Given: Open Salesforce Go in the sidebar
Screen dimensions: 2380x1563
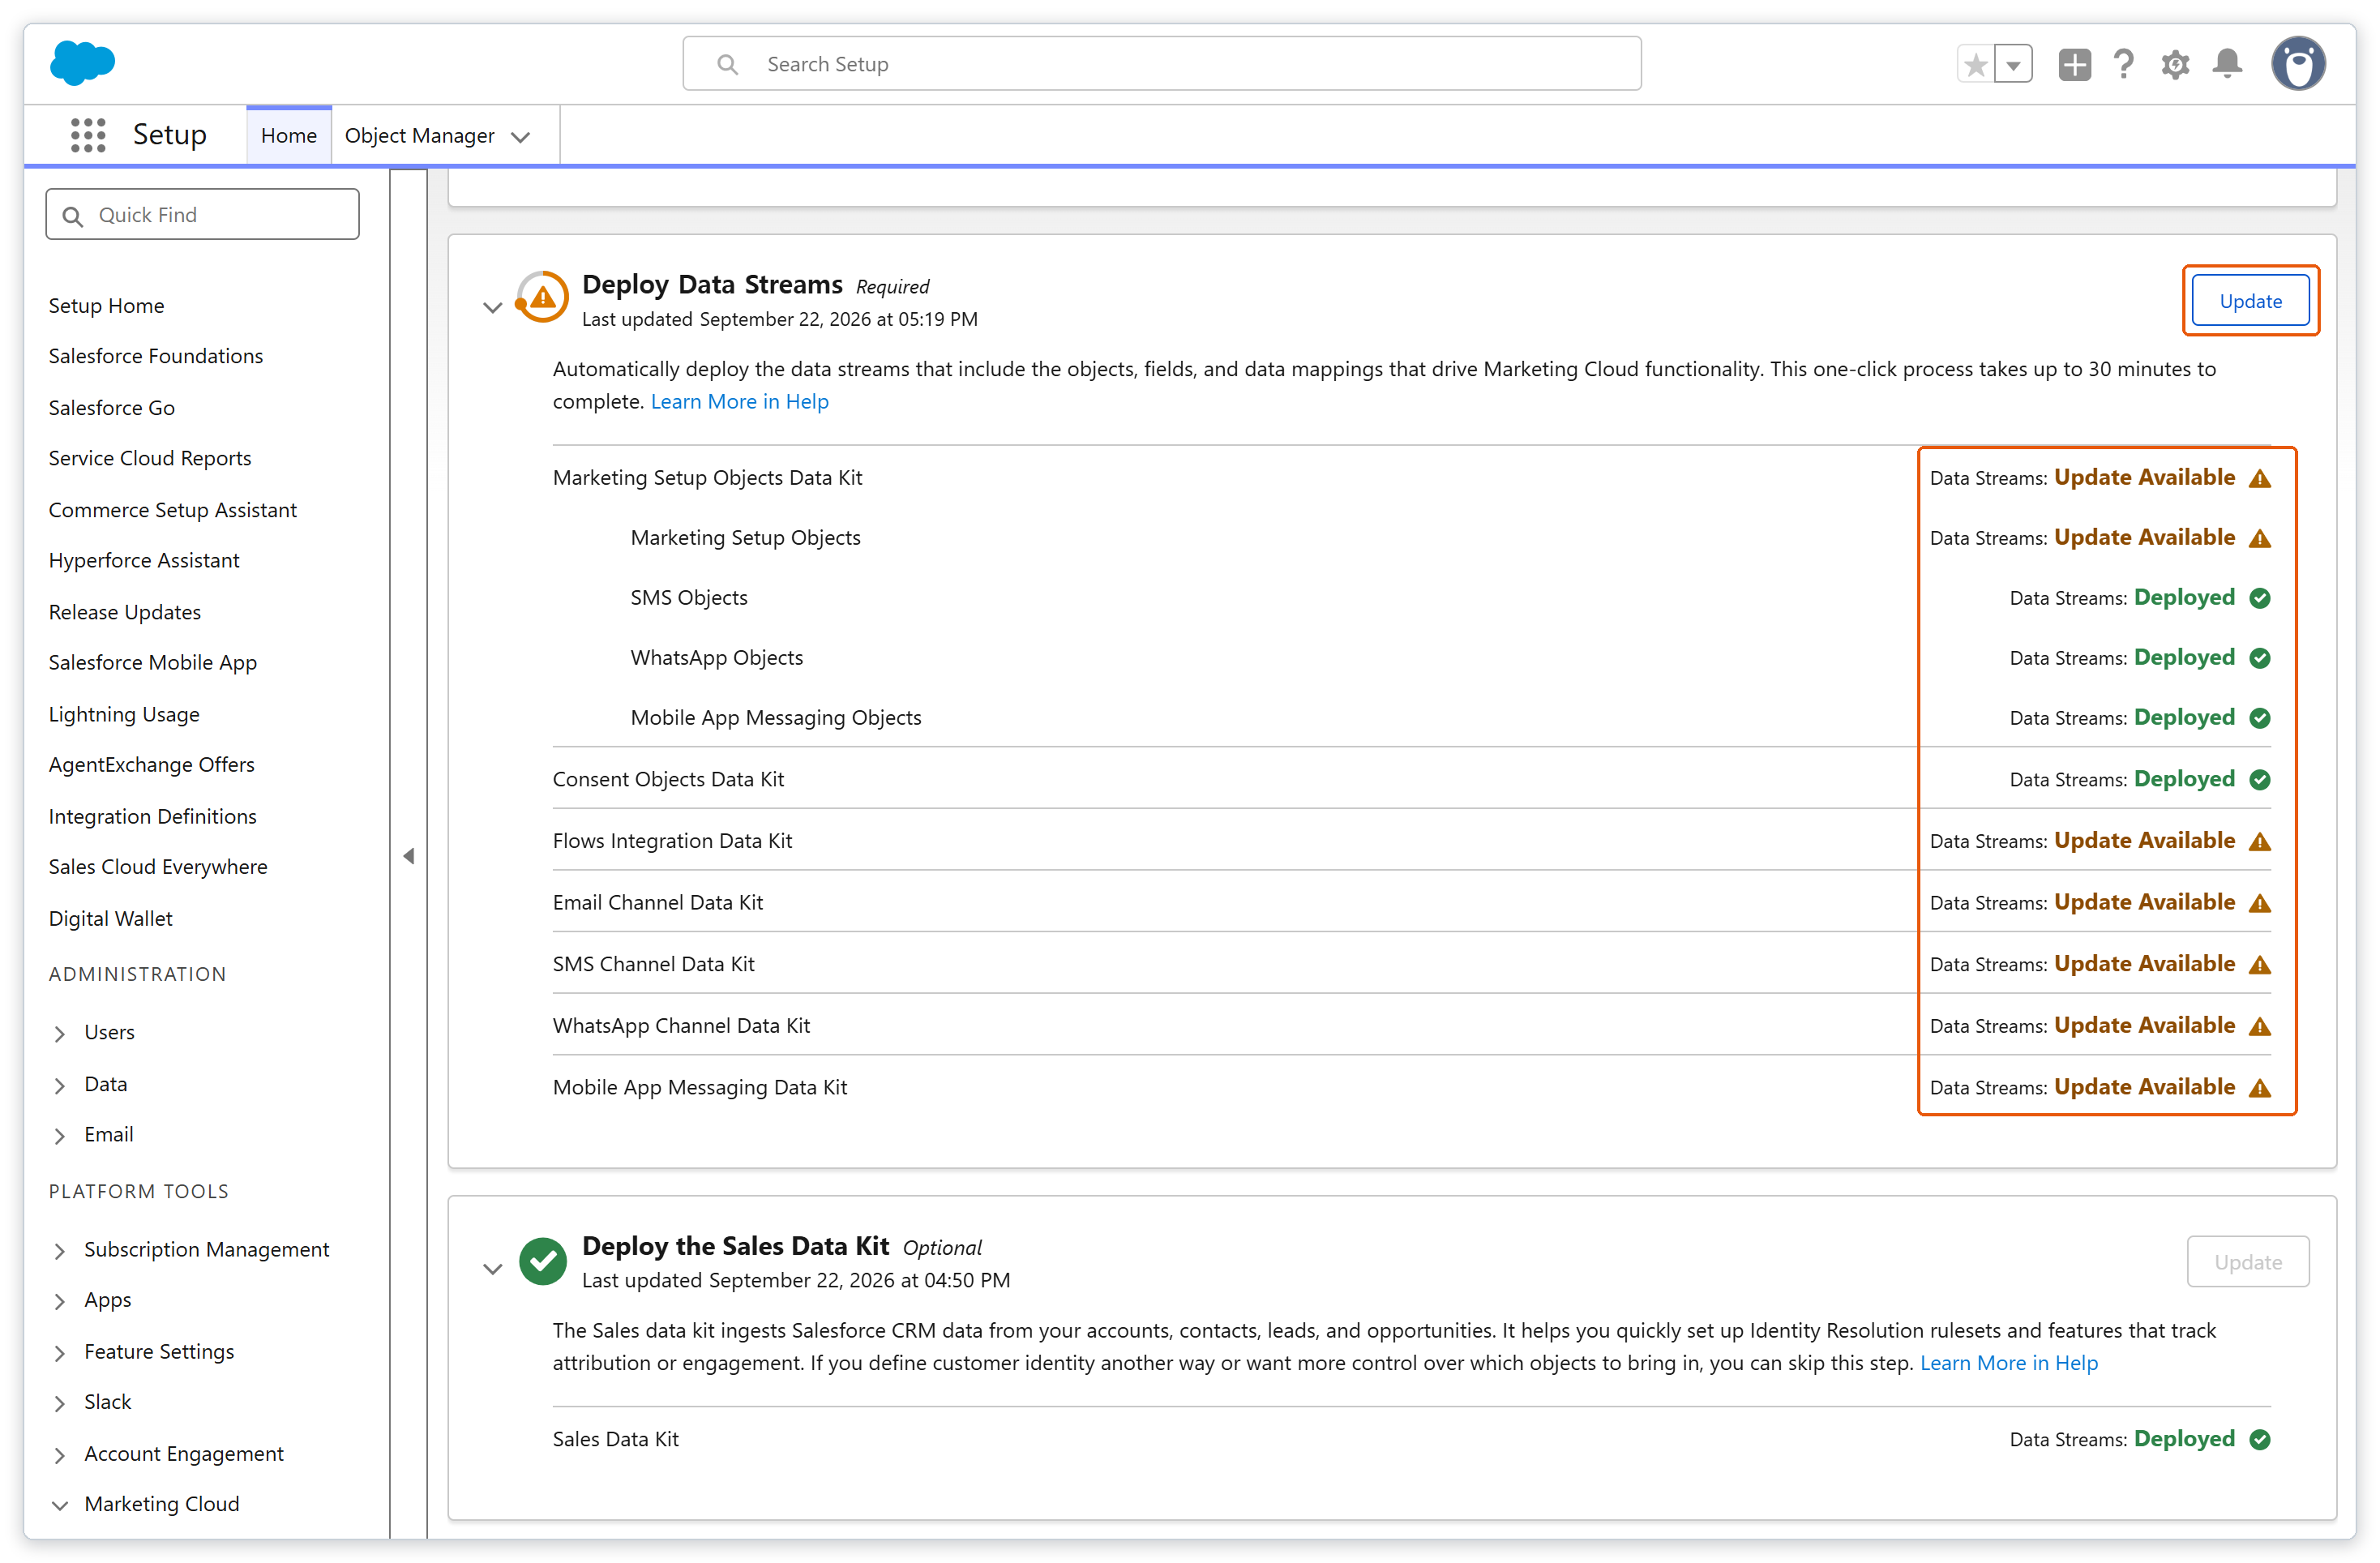Looking at the screenshot, I should tap(112, 408).
